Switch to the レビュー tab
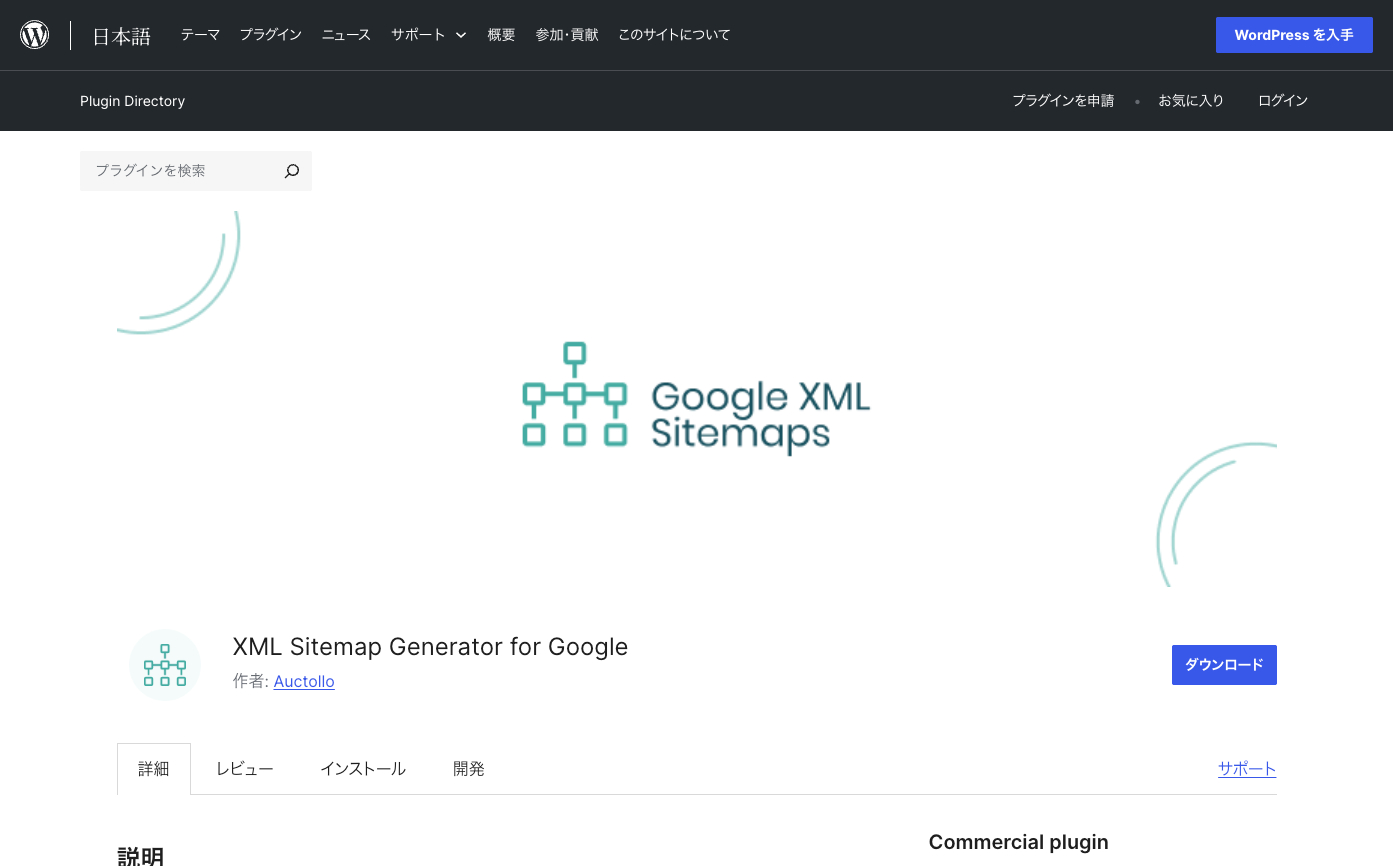This screenshot has width=1393, height=866. pos(245,769)
